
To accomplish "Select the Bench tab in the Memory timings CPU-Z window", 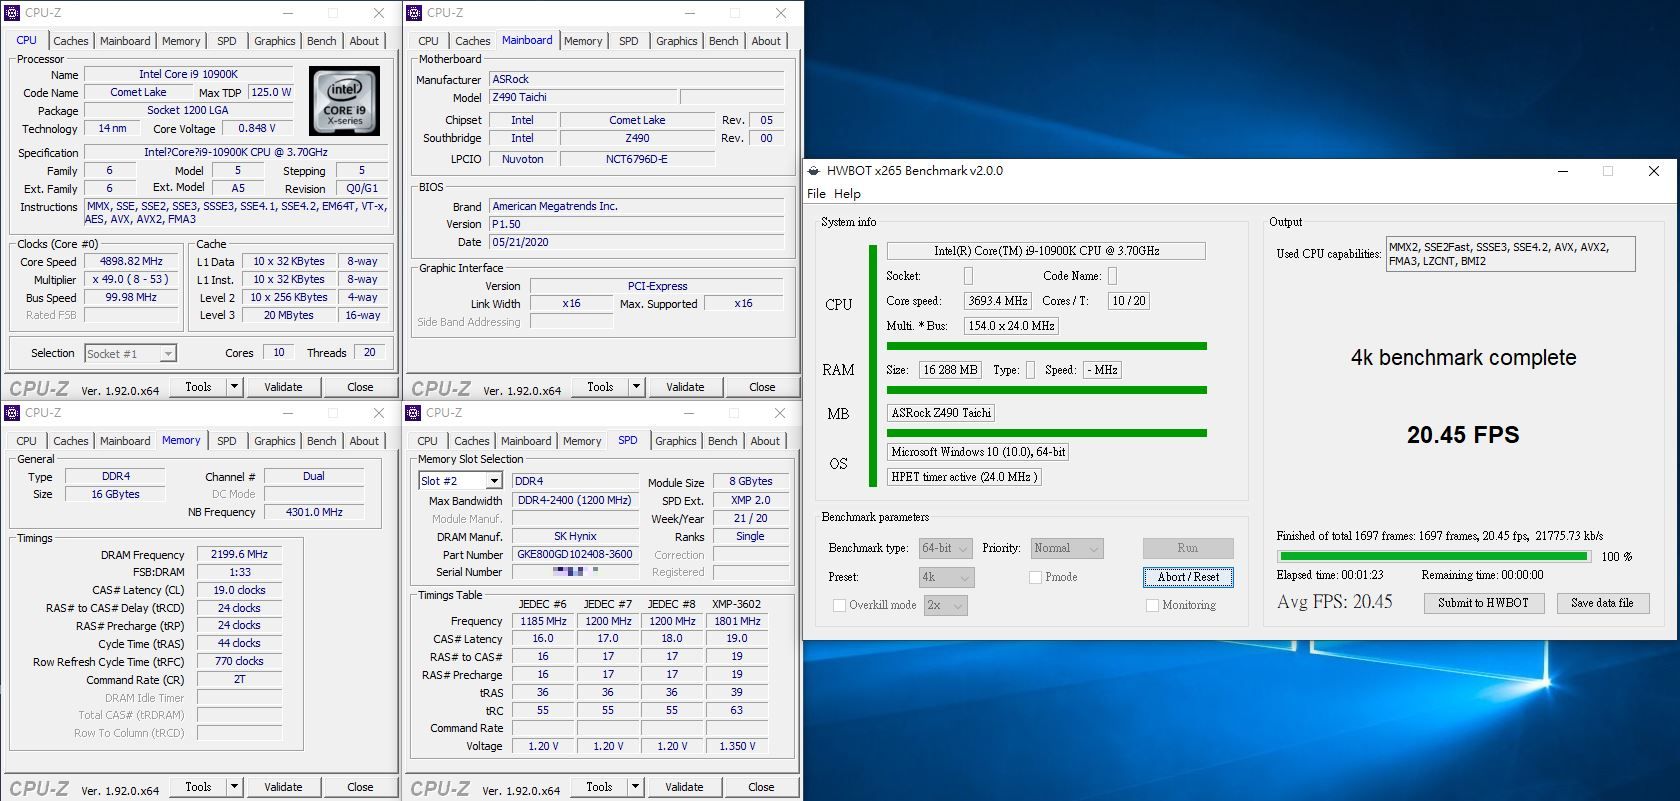I will click(x=322, y=441).
